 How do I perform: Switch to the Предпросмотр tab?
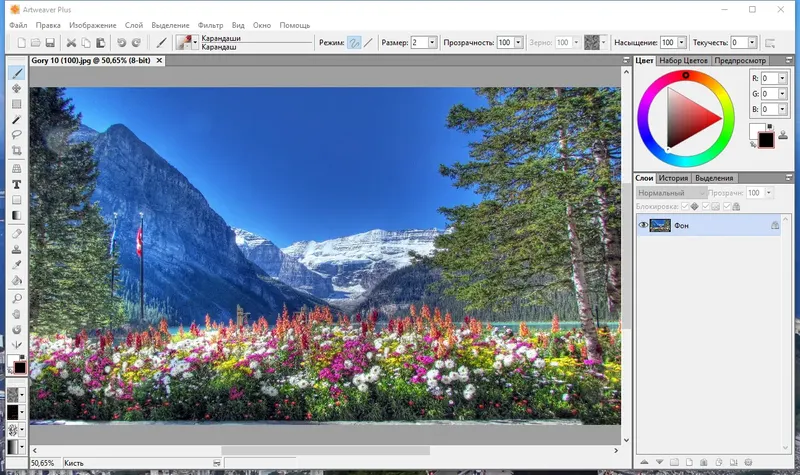[740, 60]
